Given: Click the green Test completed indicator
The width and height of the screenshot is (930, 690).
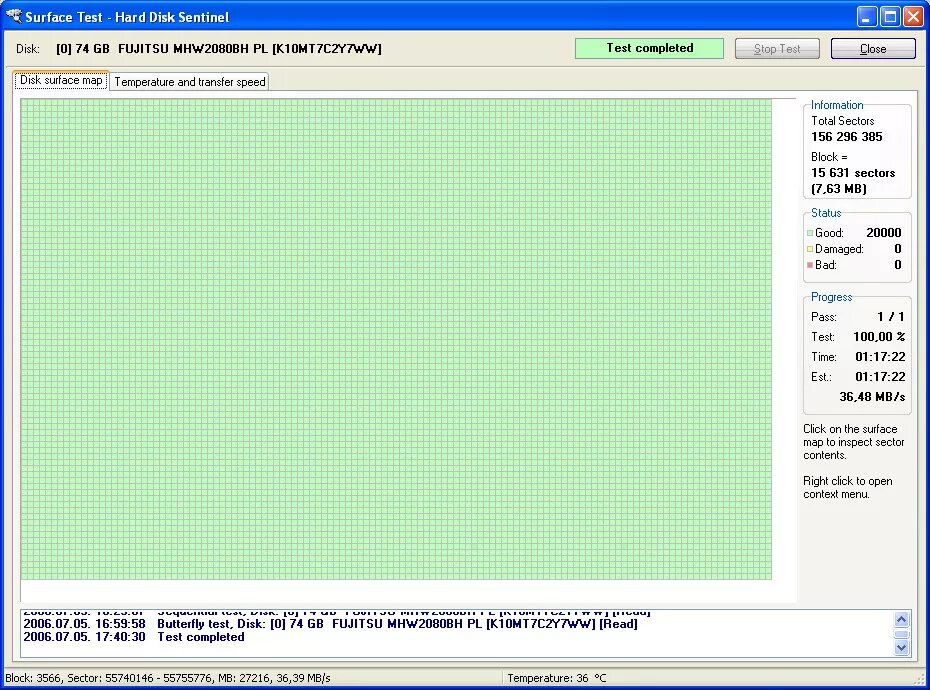Looking at the screenshot, I should (x=649, y=48).
